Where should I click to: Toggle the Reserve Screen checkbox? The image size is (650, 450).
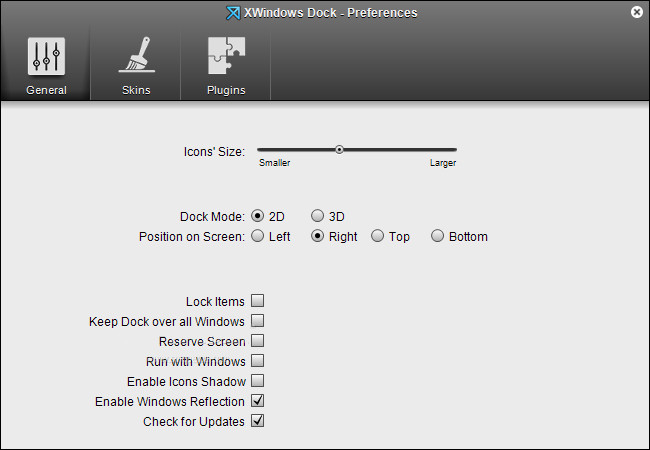257,341
